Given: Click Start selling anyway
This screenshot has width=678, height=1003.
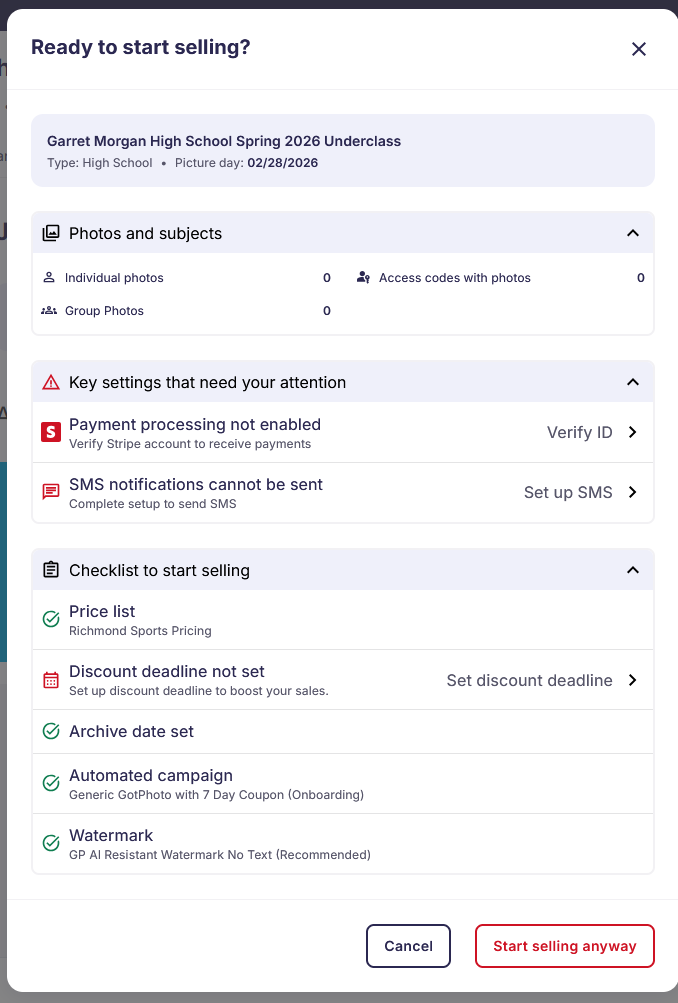Looking at the screenshot, I should pos(564,945).
